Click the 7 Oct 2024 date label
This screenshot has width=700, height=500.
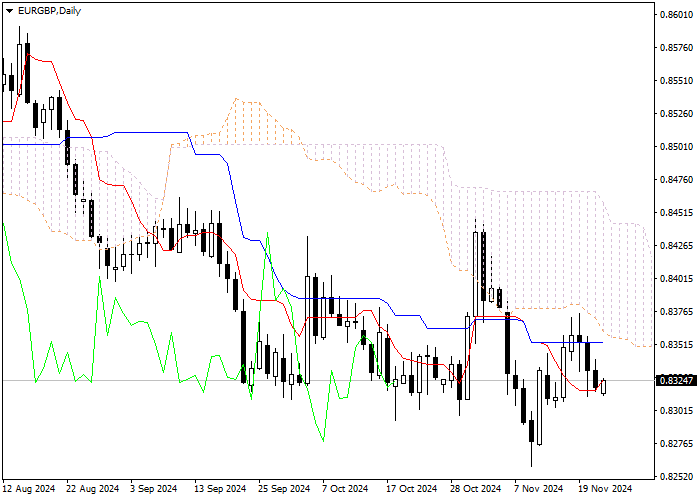(x=345, y=489)
